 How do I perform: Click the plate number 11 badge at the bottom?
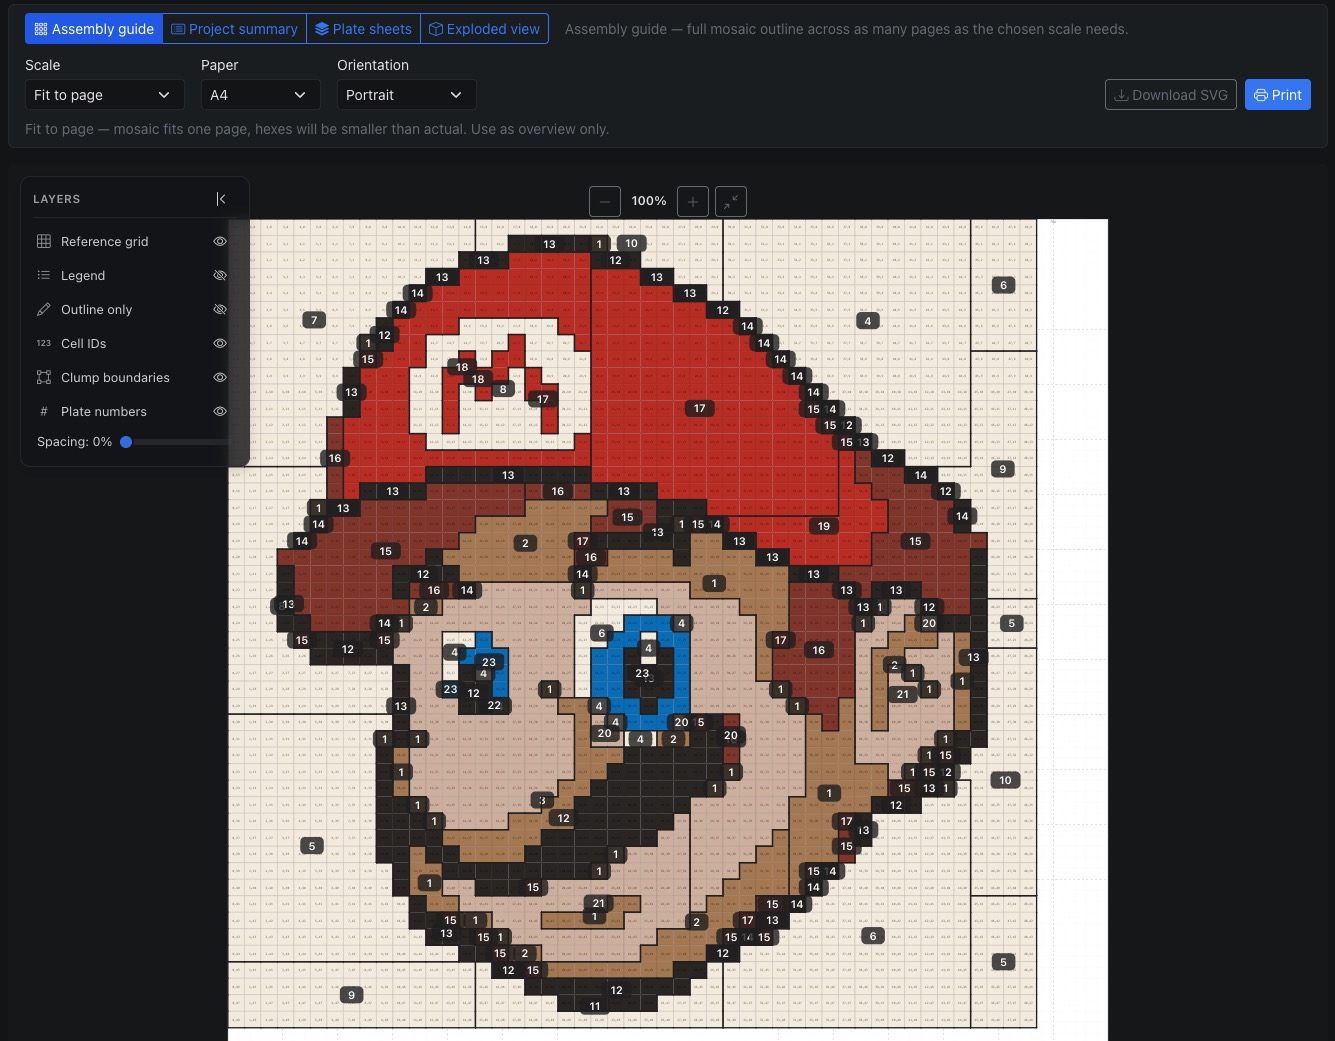point(595,1006)
